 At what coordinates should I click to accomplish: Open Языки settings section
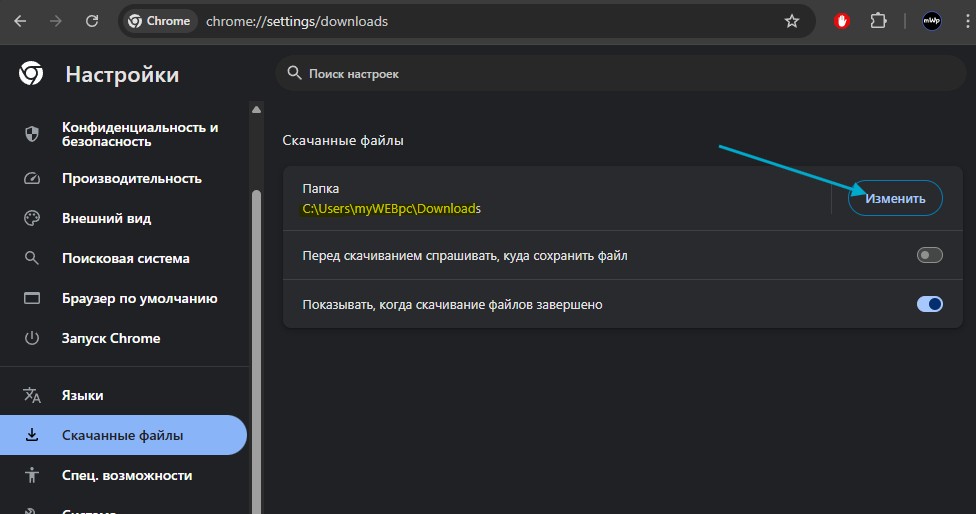click(82, 395)
